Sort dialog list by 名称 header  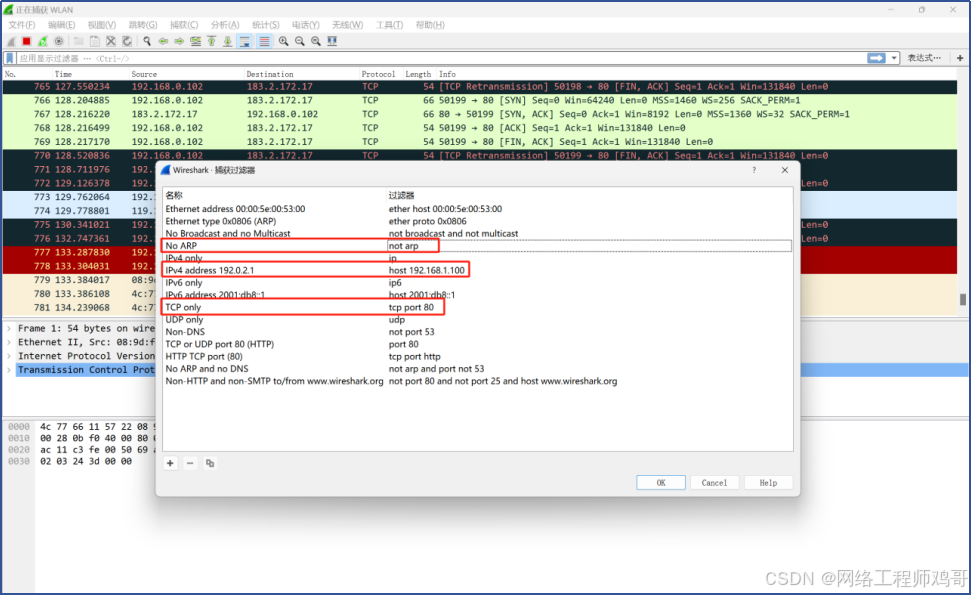(x=174, y=195)
